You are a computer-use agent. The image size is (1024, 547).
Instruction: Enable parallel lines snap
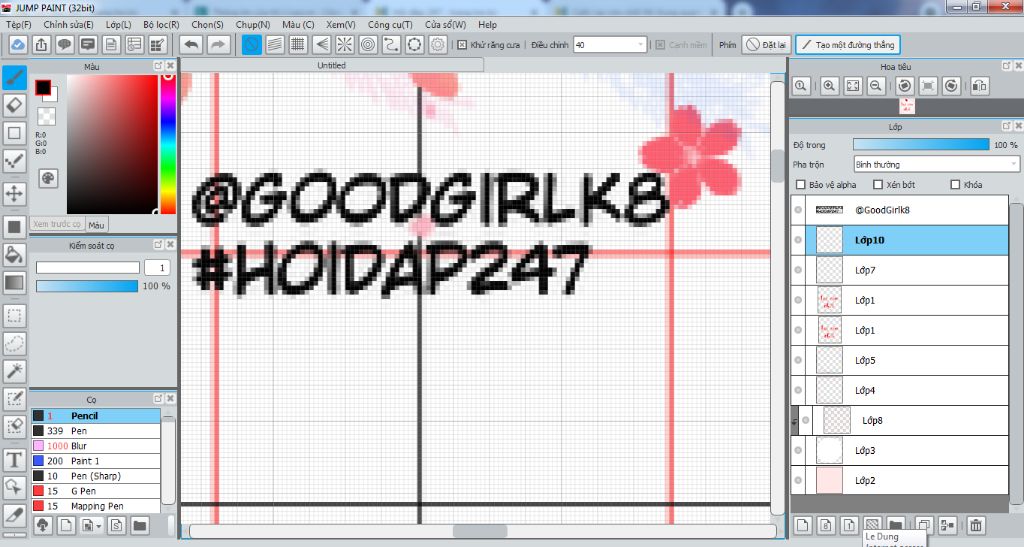click(x=275, y=45)
